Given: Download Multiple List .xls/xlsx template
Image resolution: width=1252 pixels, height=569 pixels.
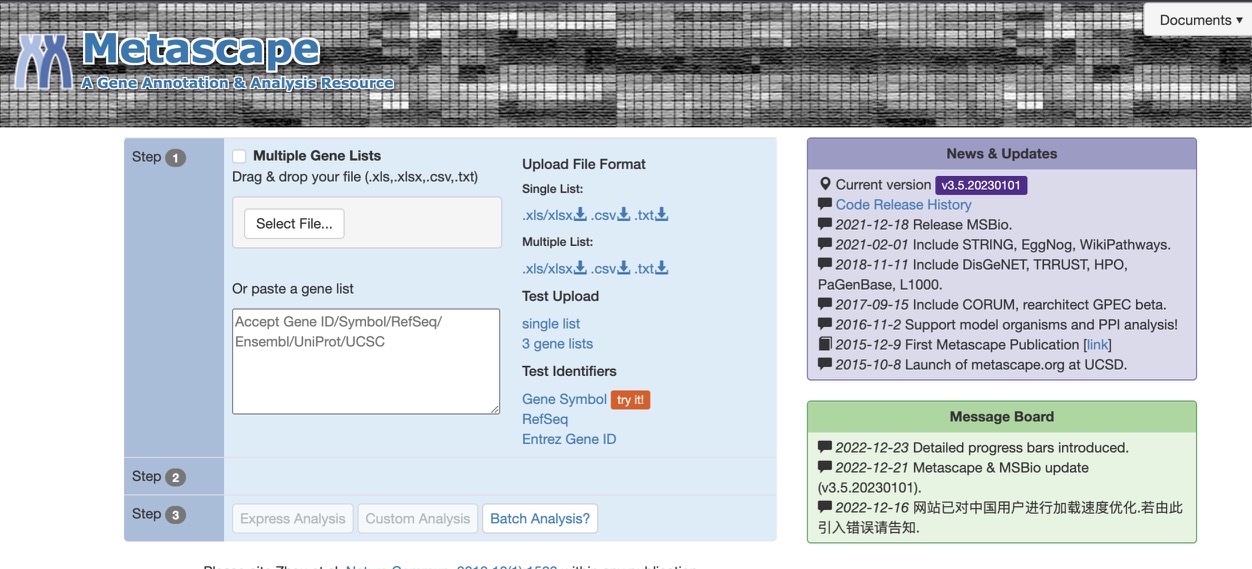Looking at the screenshot, I should click(x=554, y=268).
